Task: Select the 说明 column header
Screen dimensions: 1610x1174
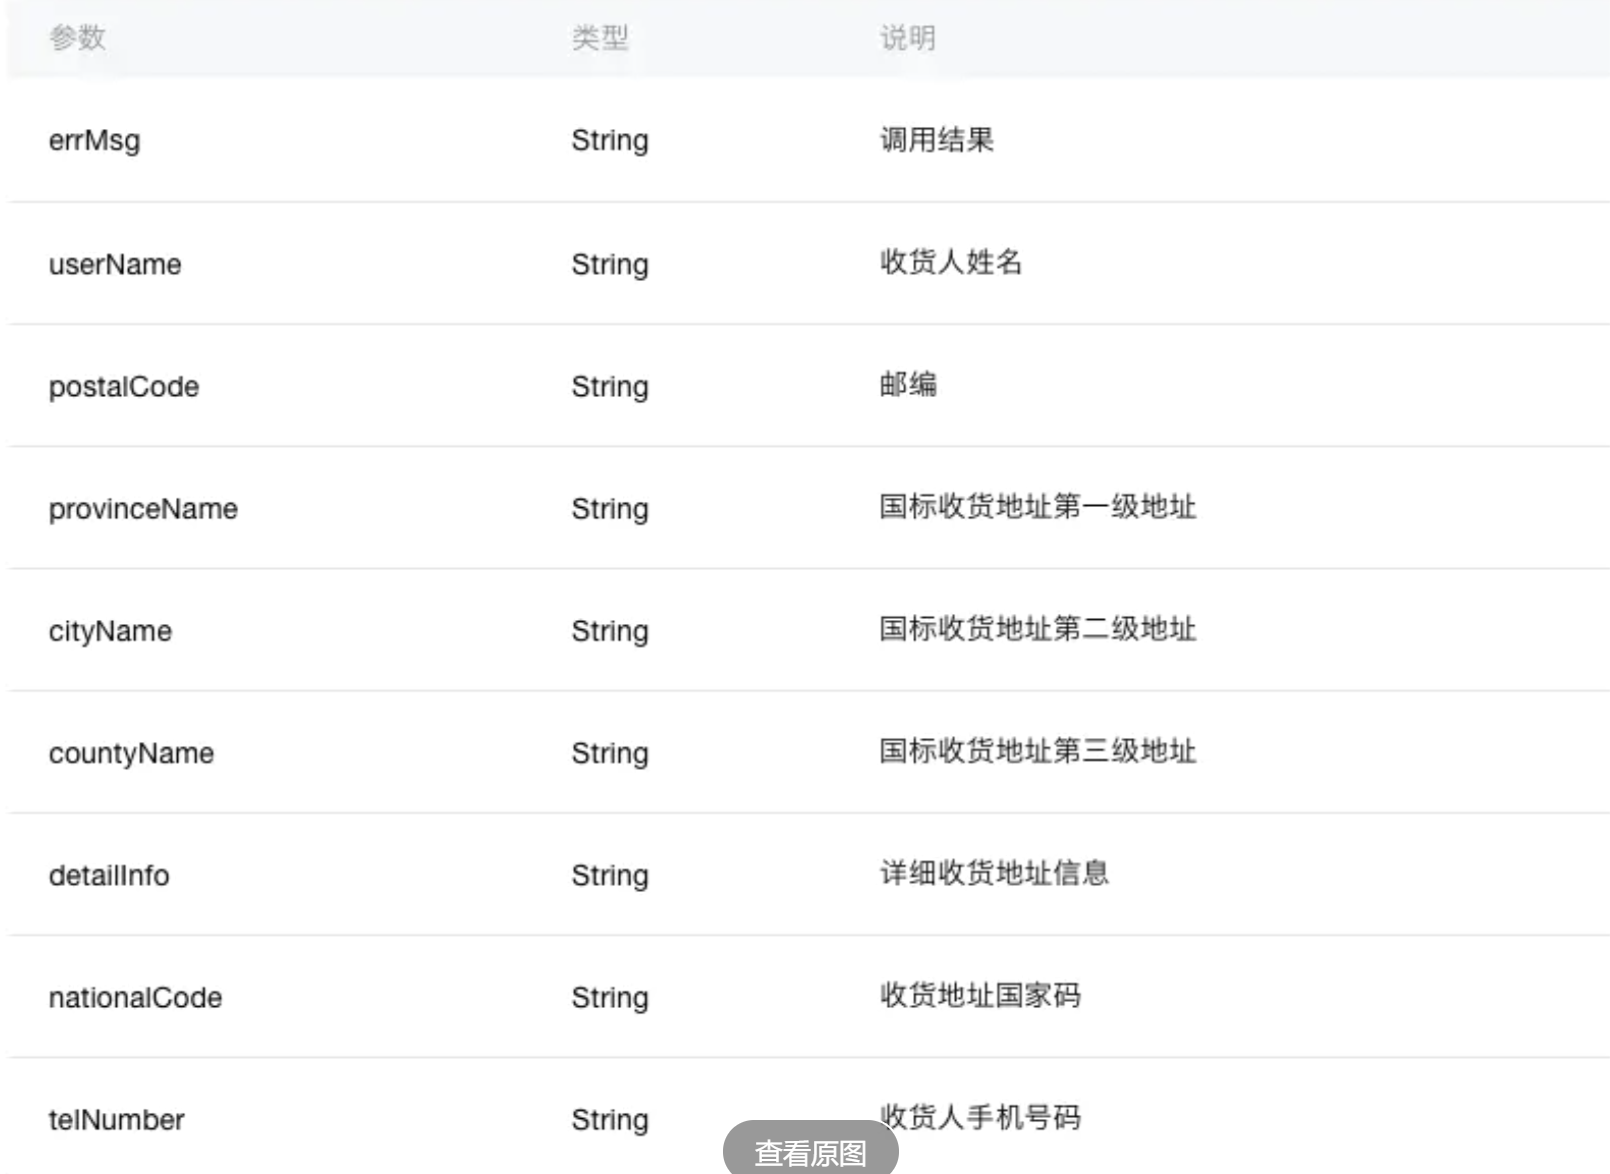Action: (908, 38)
